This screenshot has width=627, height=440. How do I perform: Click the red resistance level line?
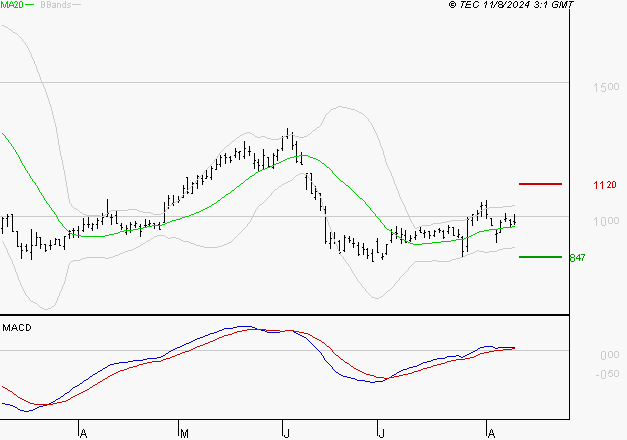[540, 184]
